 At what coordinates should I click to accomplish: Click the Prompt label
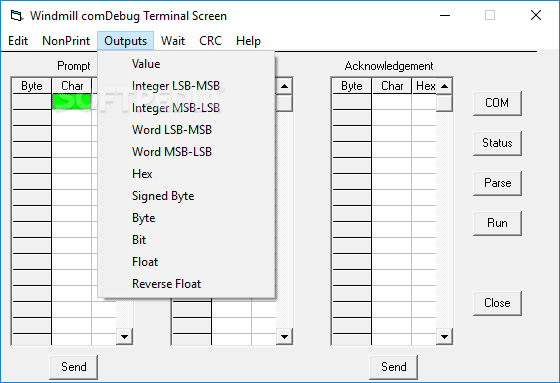(74, 66)
